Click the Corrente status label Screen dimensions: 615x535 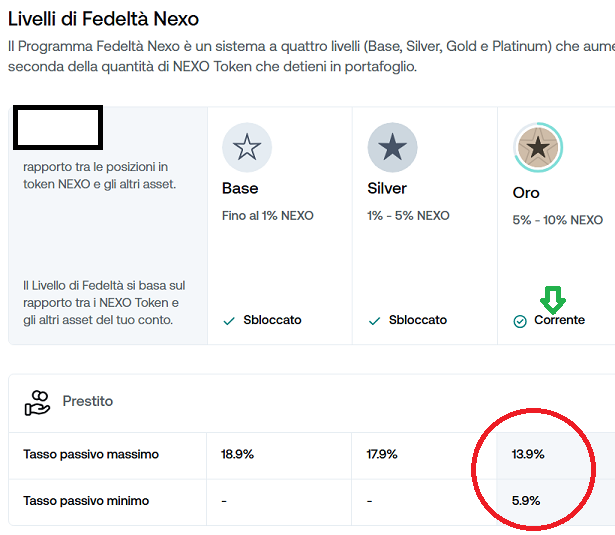[x=559, y=320]
